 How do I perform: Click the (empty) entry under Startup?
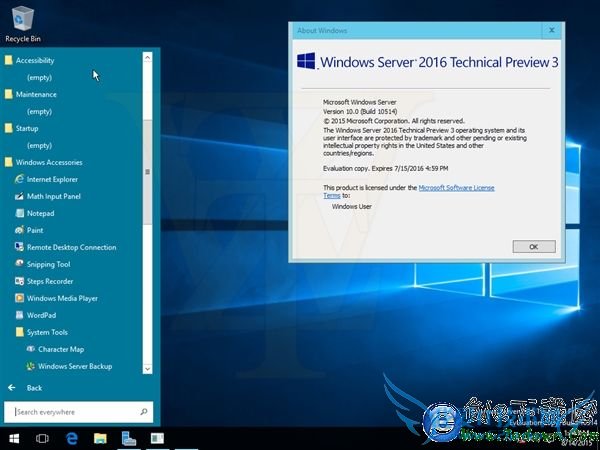(x=39, y=145)
